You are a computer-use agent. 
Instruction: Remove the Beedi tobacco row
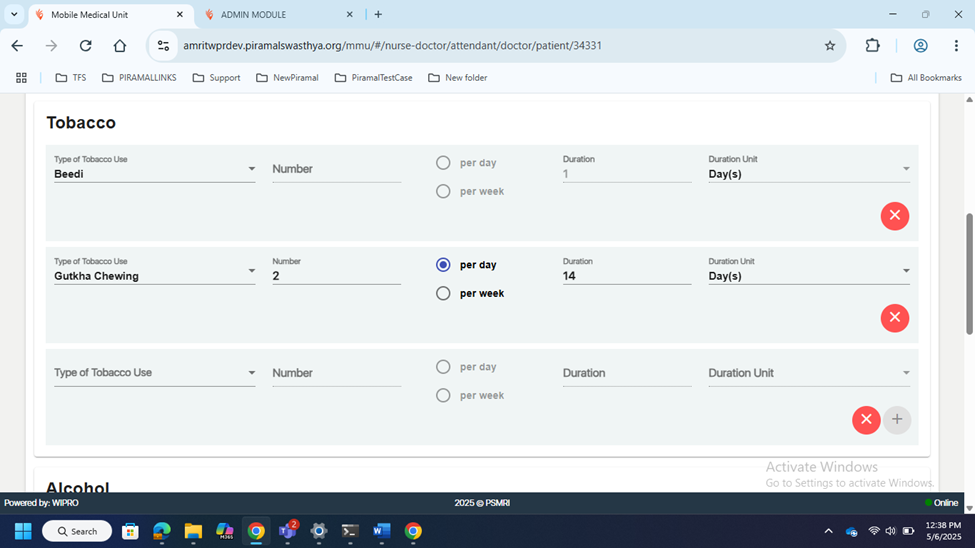click(895, 216)
